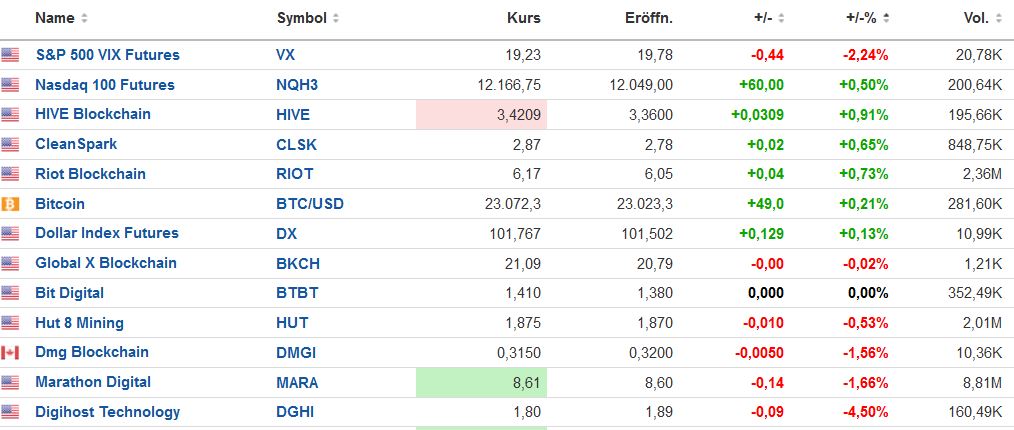Open the Global X Blockchain link
Viewport: 1014px width, 430px height.
pyautogui.click(x=105, y=263)
